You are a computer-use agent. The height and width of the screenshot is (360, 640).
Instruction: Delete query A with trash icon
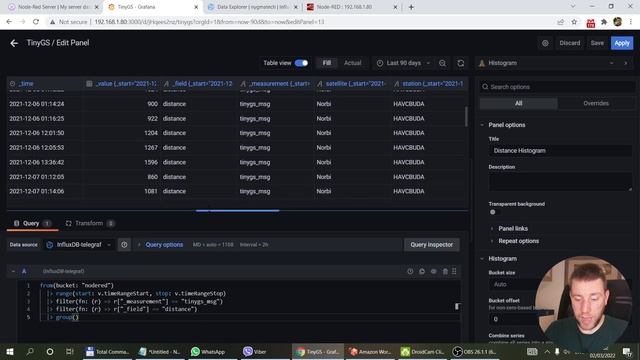point(445,271)
